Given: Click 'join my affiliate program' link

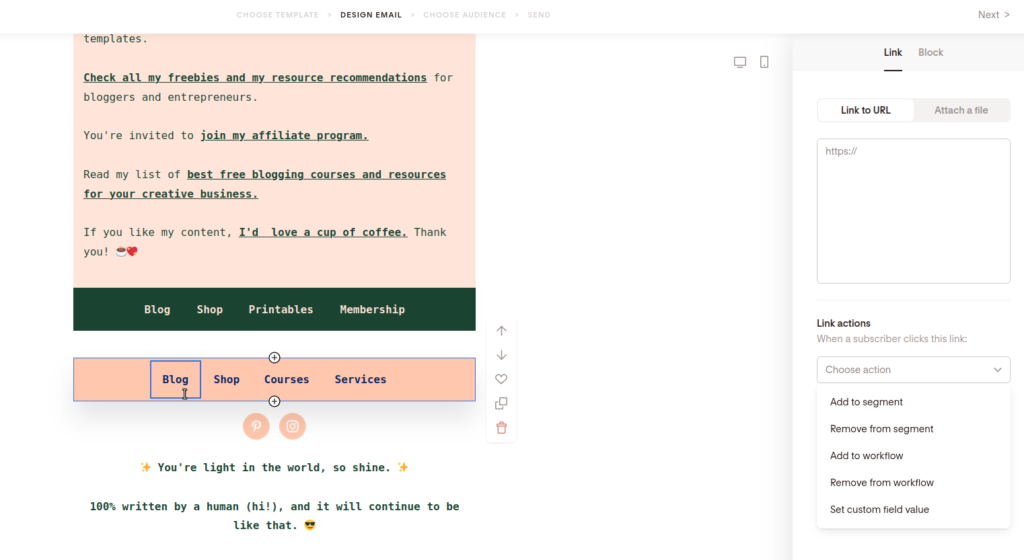Looking at the screenshot, I should [284, 135].
